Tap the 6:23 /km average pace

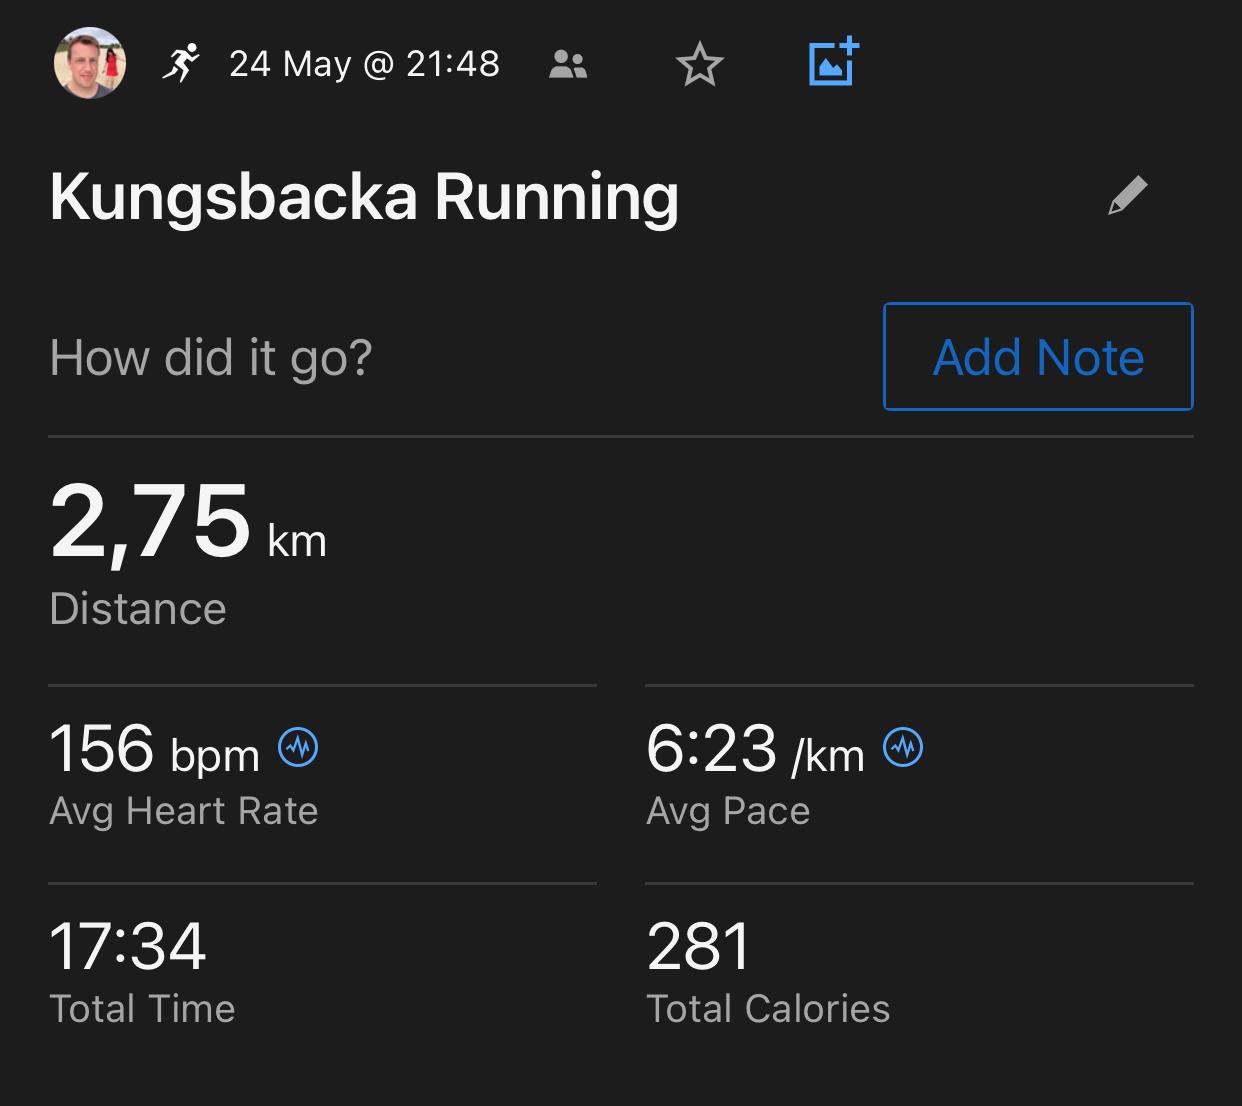tap(755, 749)
